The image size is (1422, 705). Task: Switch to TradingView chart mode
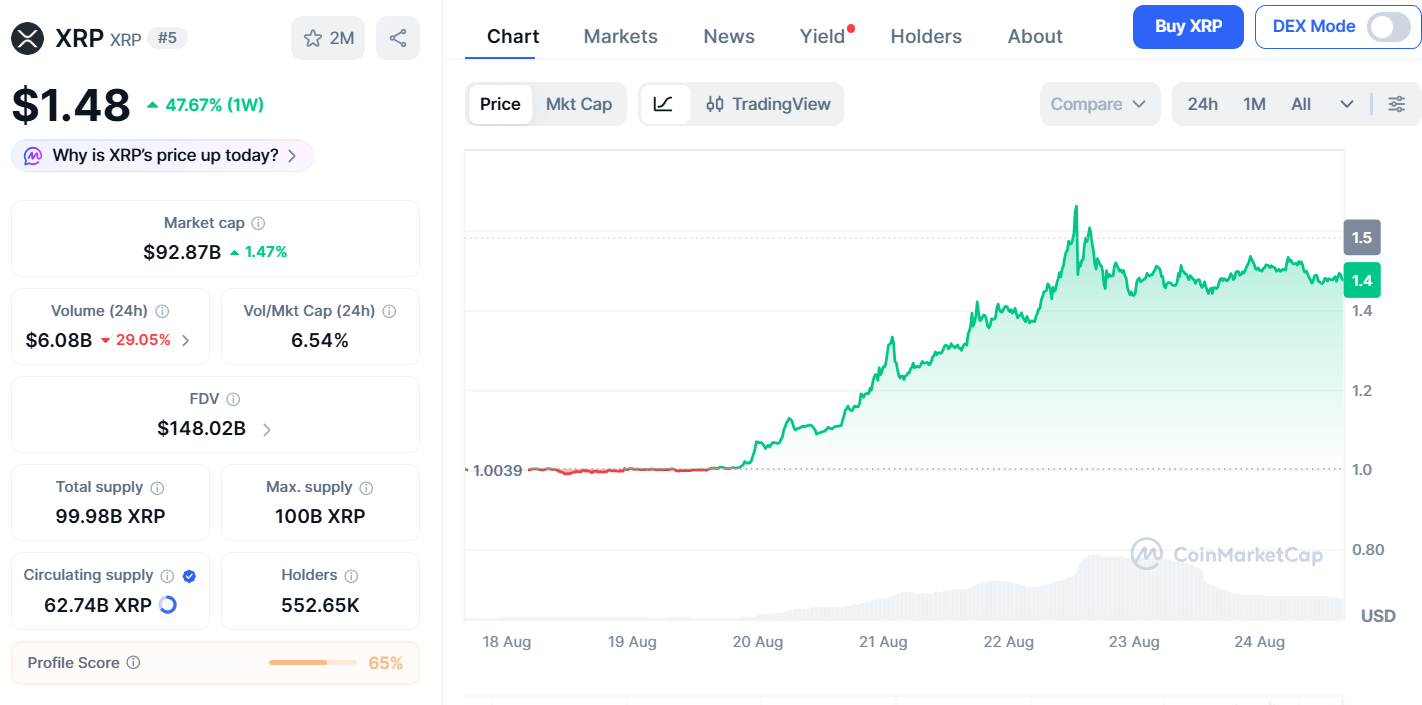tap(768, 104)
